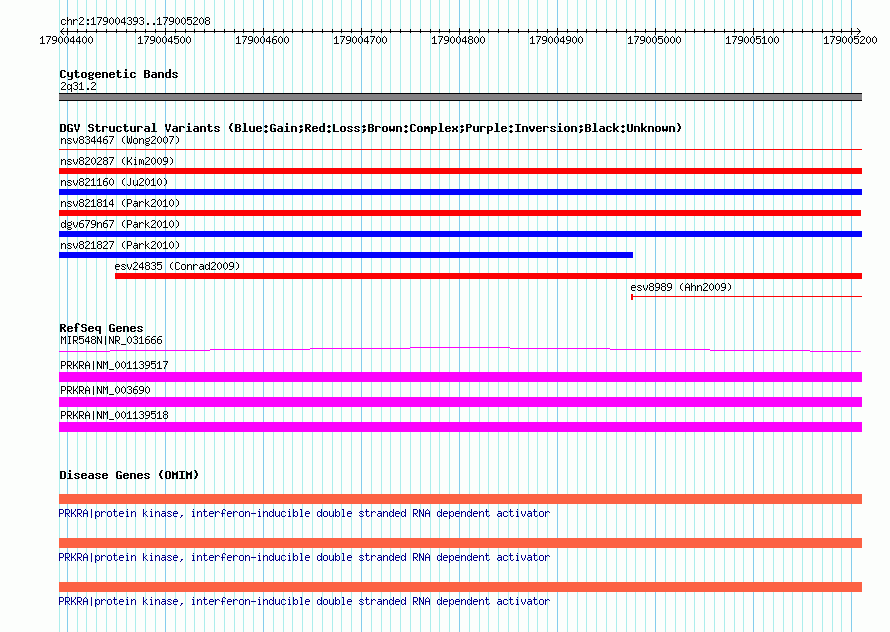This screenshot has height=632, width=890.
Task: Click the 179004900 ruler position
Action: (x=556, y=40)
